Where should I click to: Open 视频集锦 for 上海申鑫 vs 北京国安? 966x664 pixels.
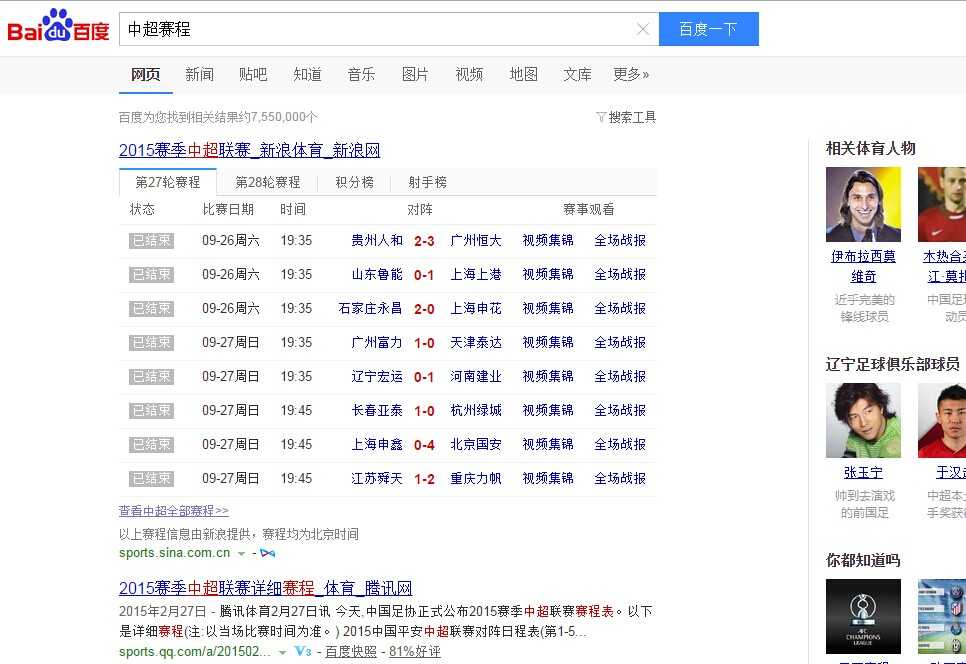pyautogui.click(x=548, y=444)
